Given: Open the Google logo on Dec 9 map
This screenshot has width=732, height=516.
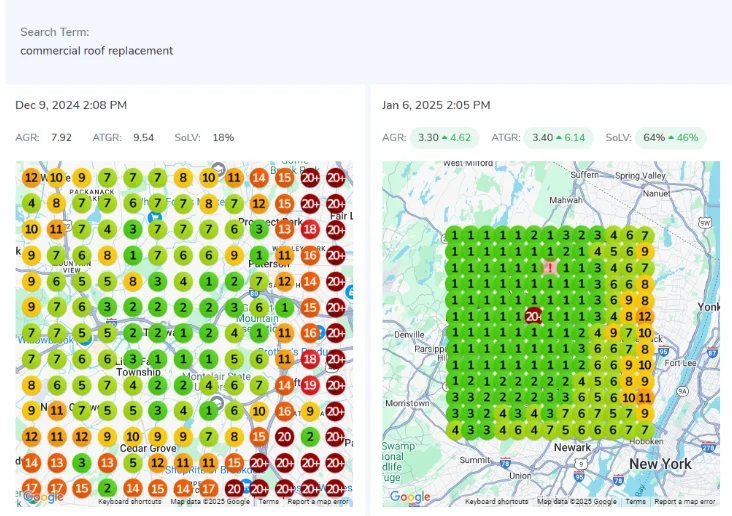Looking at the screenshot, I should click(x=43, y=497).
